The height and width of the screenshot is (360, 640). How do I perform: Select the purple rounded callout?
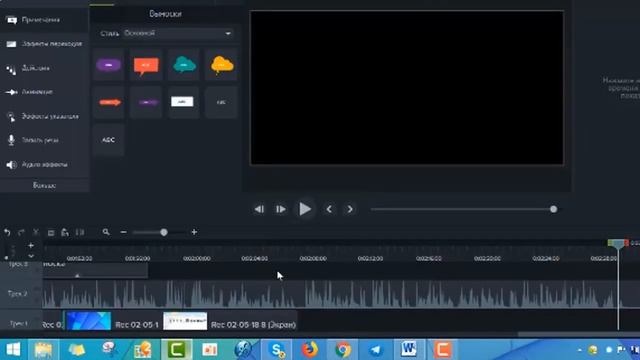pos(108,65)
